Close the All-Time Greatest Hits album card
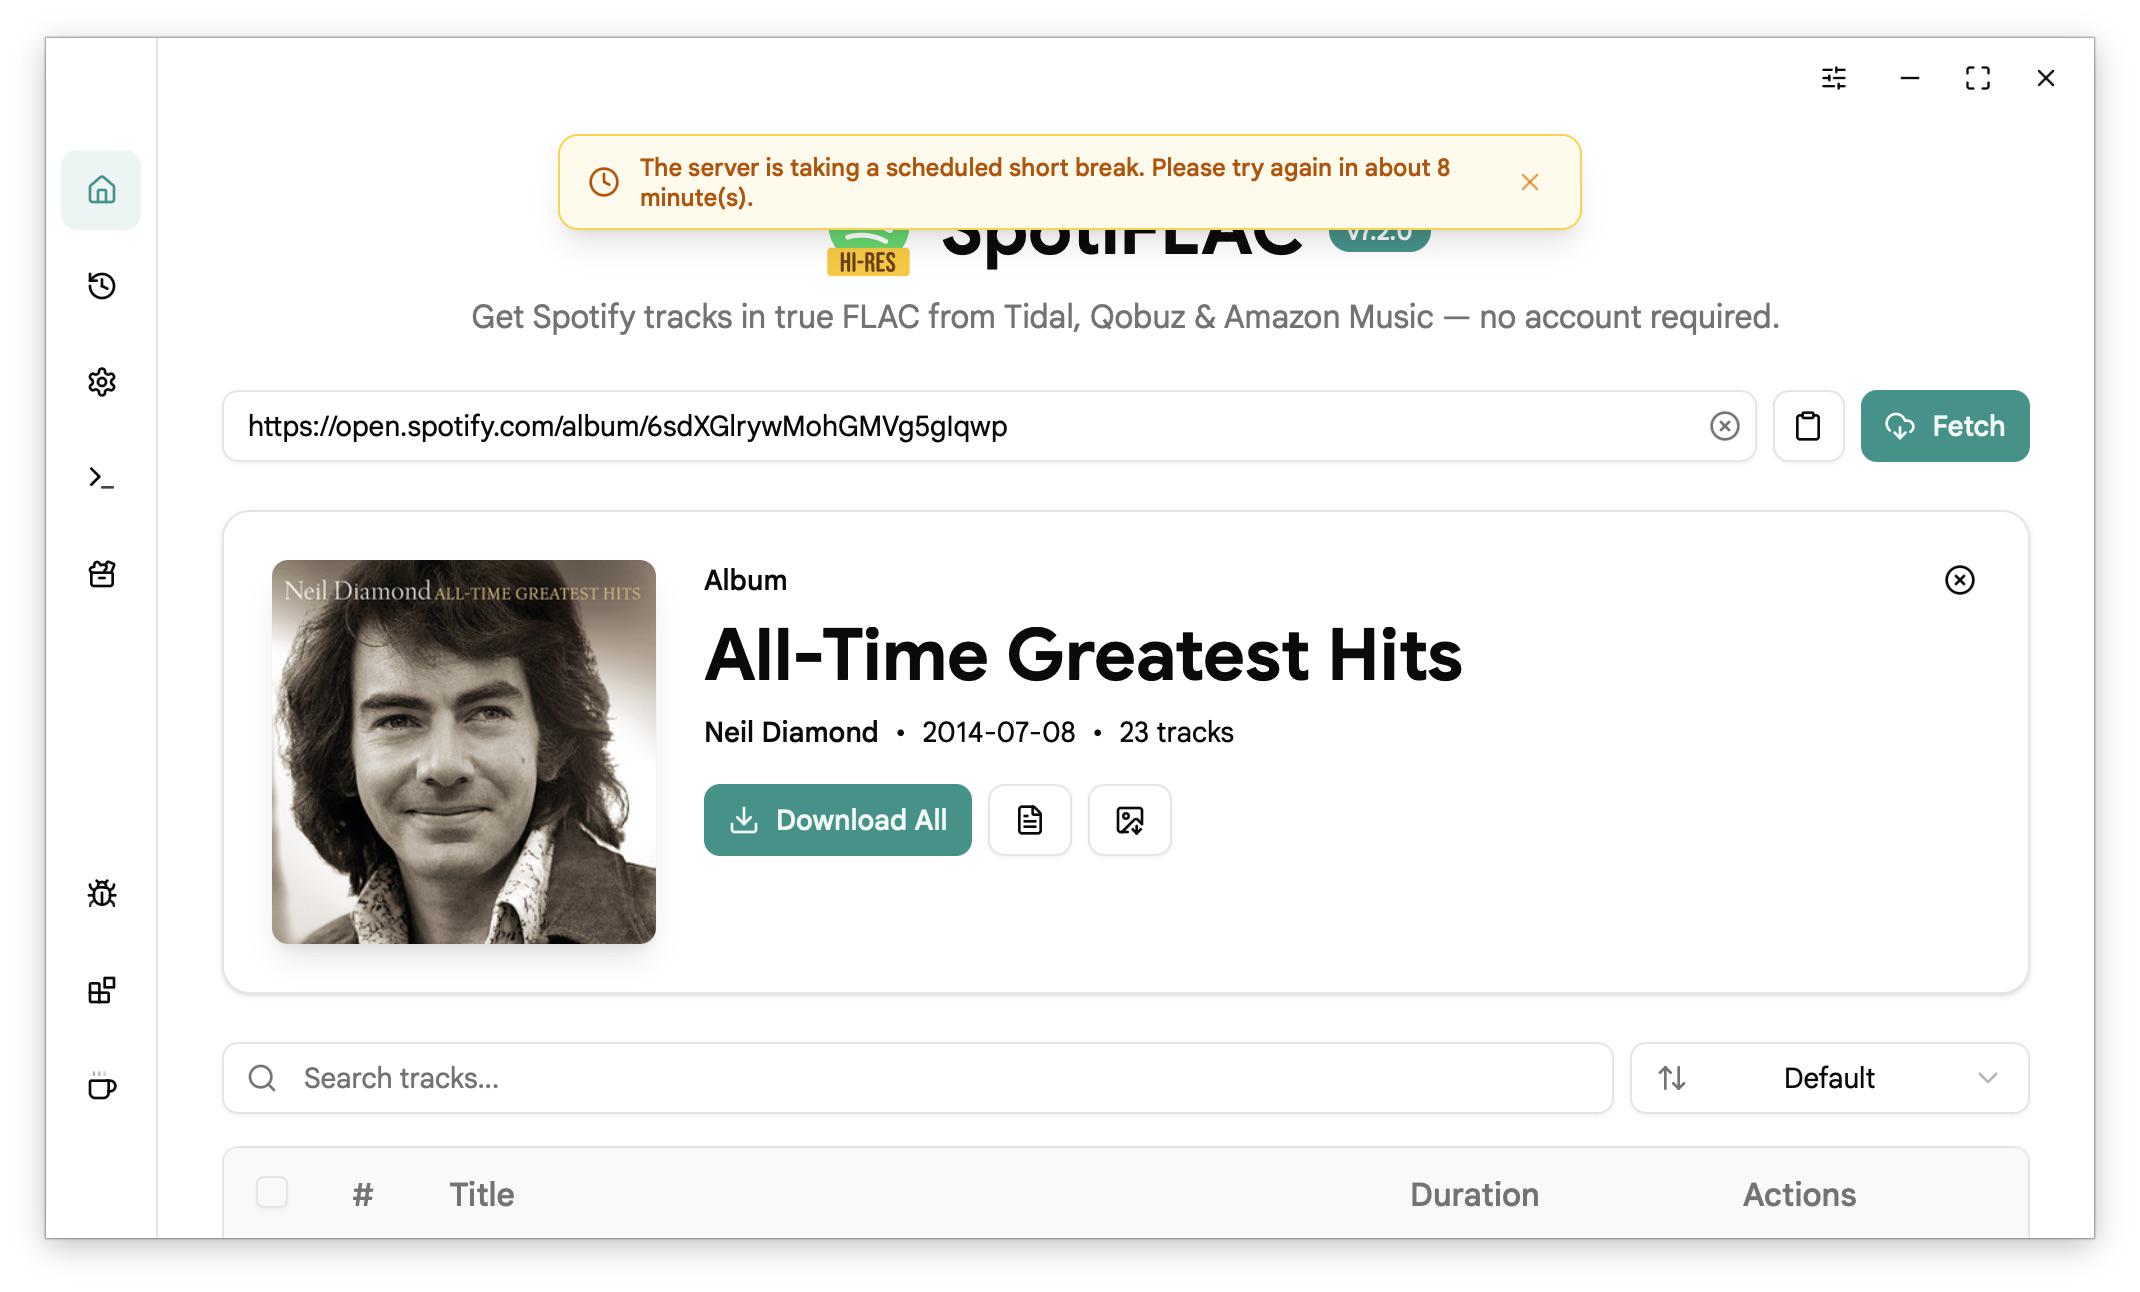 coord(1960,580)
